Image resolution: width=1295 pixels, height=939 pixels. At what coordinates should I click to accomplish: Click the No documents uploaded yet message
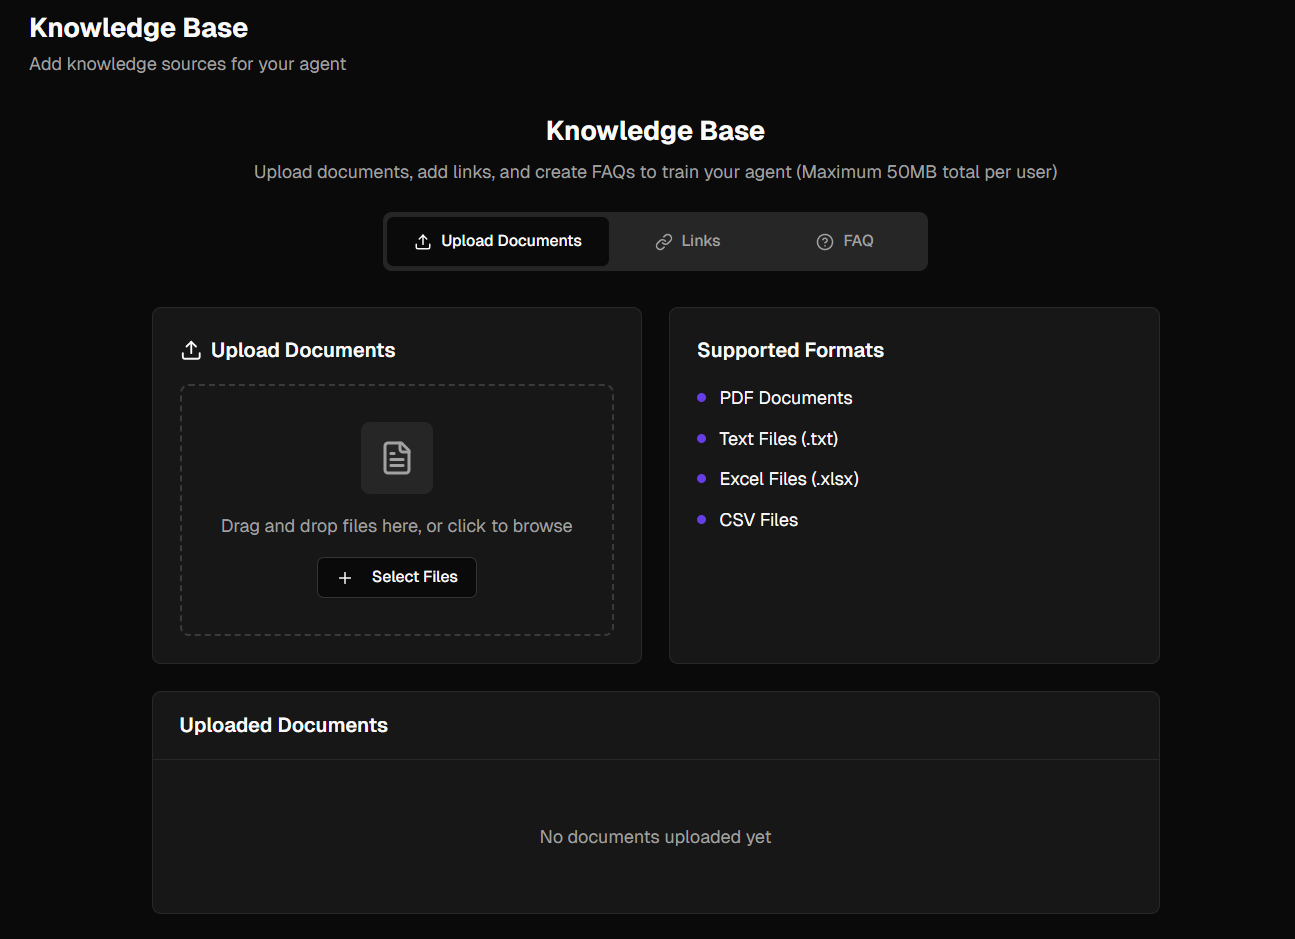655,837
